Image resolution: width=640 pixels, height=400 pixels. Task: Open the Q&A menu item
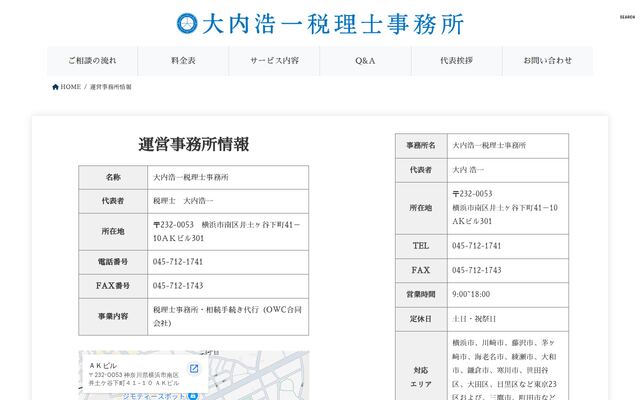[365, 61]
